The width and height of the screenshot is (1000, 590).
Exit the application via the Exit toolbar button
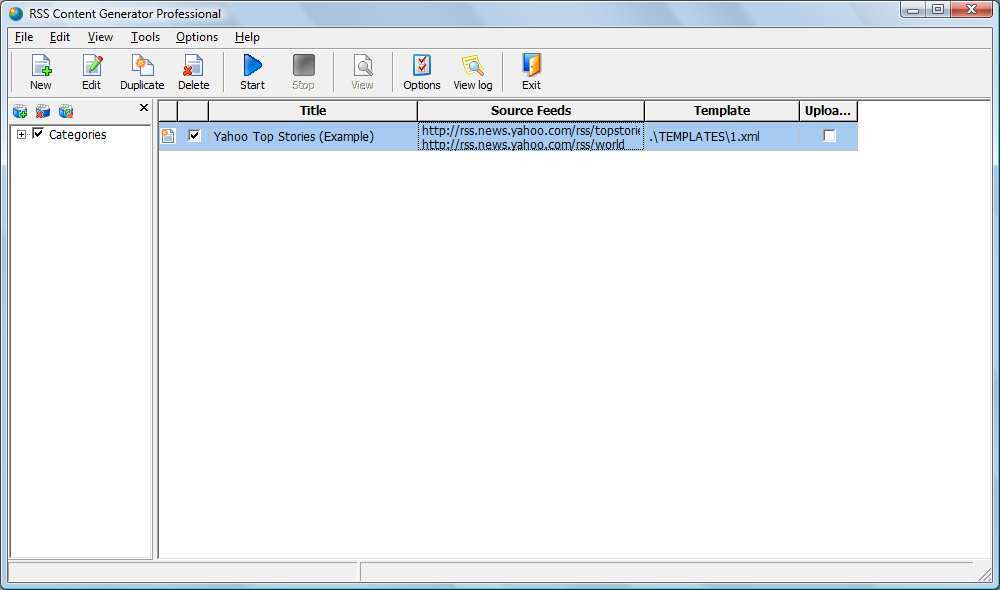click(x=530, y=70)
